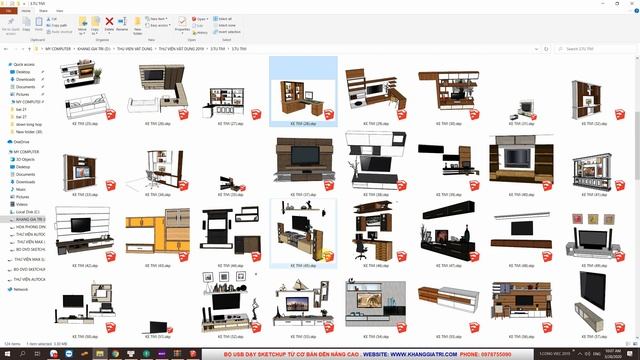Open recent locations dropdown arrow
Image resolution: width=640 pixels, height=360 pixels.
[x=23, y=49]
